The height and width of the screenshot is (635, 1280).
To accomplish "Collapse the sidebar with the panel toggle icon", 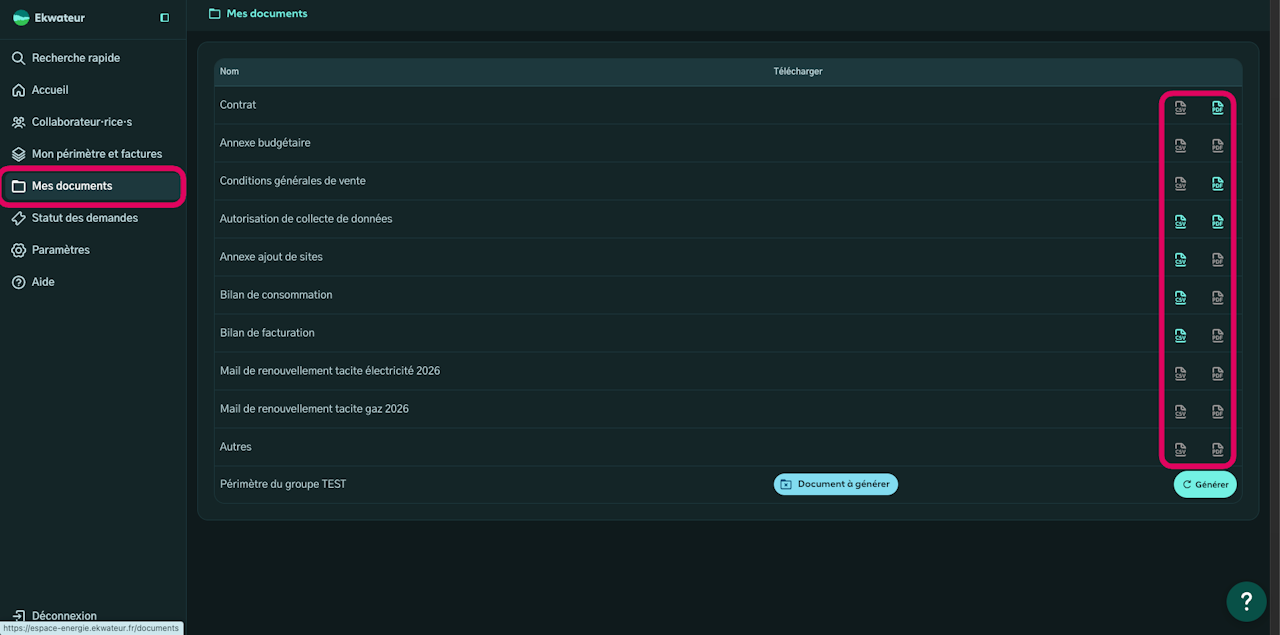I will tap(165, 18).
